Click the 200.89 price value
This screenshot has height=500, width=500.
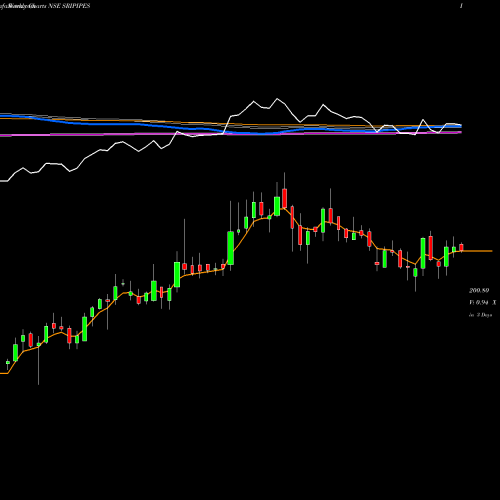click(479, 291)
